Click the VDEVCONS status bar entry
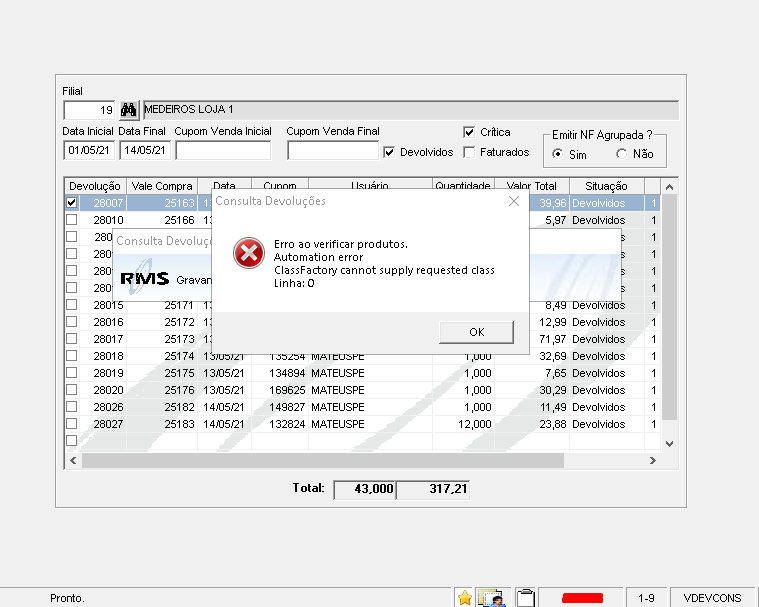This screenshot has width=759, height=607. click(x=712, y=598)
